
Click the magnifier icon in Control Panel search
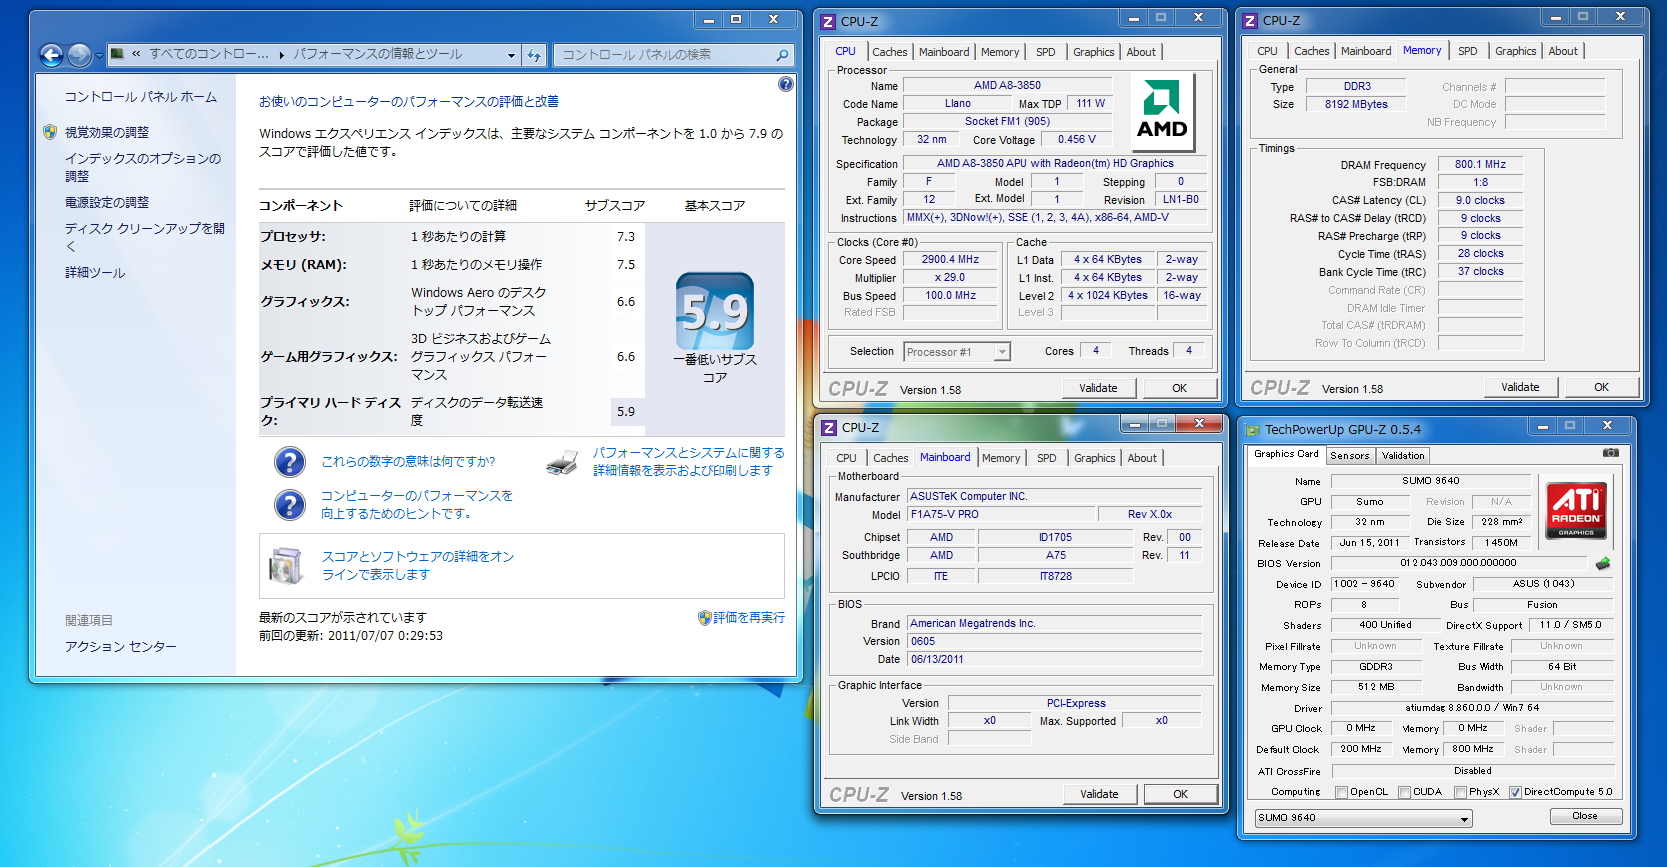[782, 55]
